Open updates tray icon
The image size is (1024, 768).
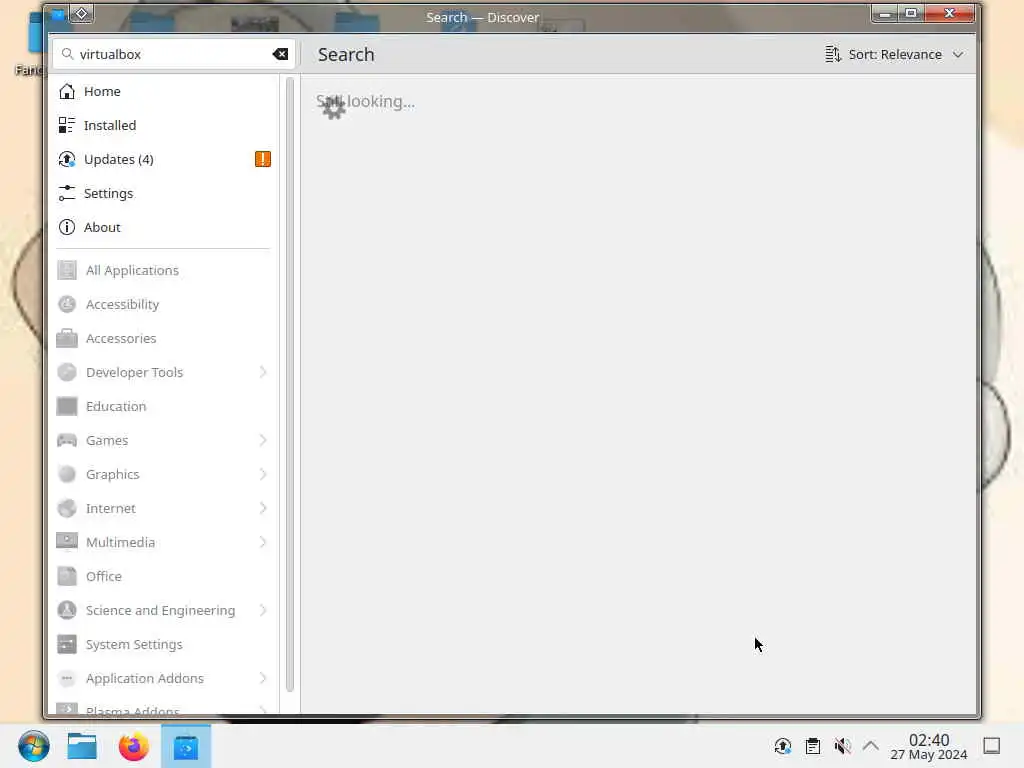tap(782, 746)
